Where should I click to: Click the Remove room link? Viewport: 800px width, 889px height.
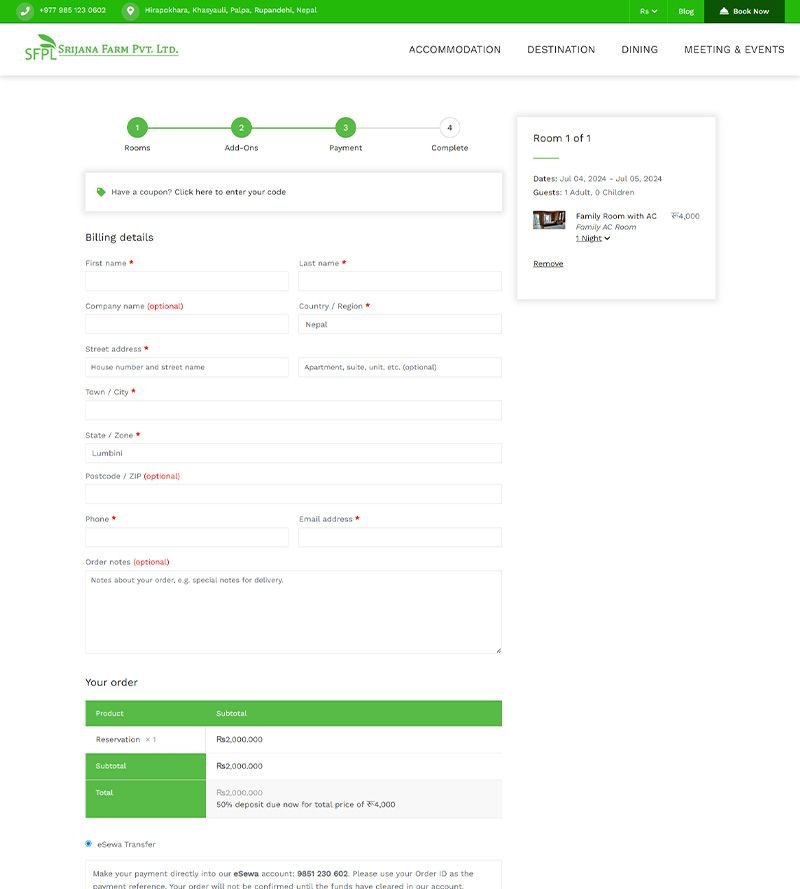tap(548, 264)
